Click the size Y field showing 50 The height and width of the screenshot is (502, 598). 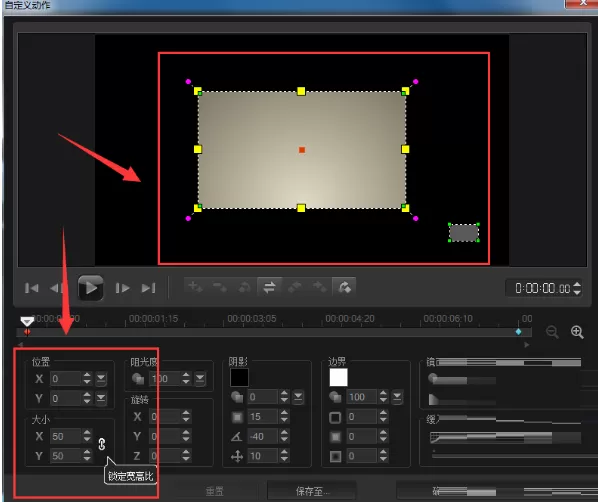click(66, 455)
